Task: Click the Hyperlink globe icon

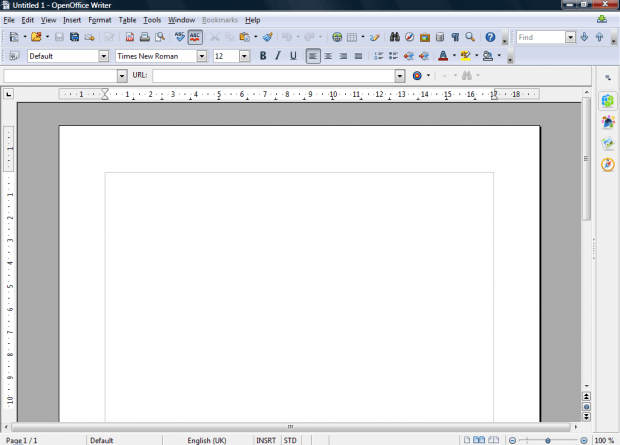Action: [x=337, y=37]
